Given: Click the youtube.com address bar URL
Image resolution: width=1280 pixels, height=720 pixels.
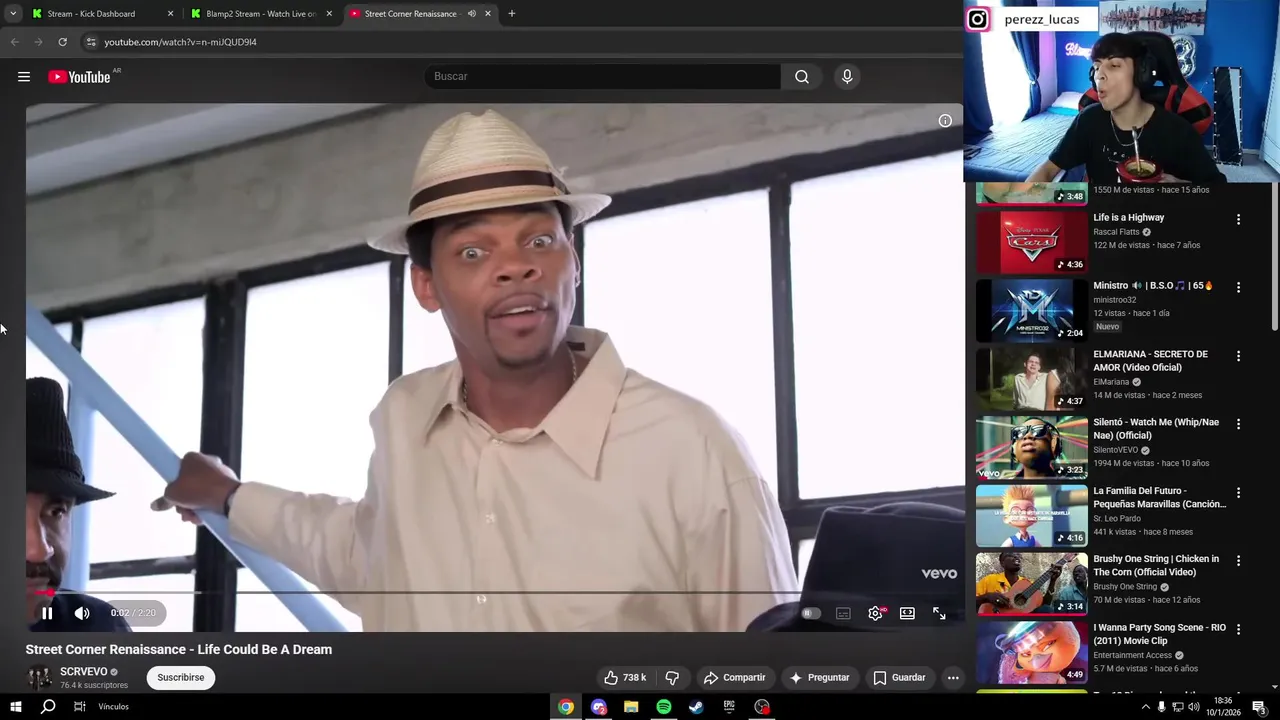Looking at the screenshot, I should (x=181, y=42).
